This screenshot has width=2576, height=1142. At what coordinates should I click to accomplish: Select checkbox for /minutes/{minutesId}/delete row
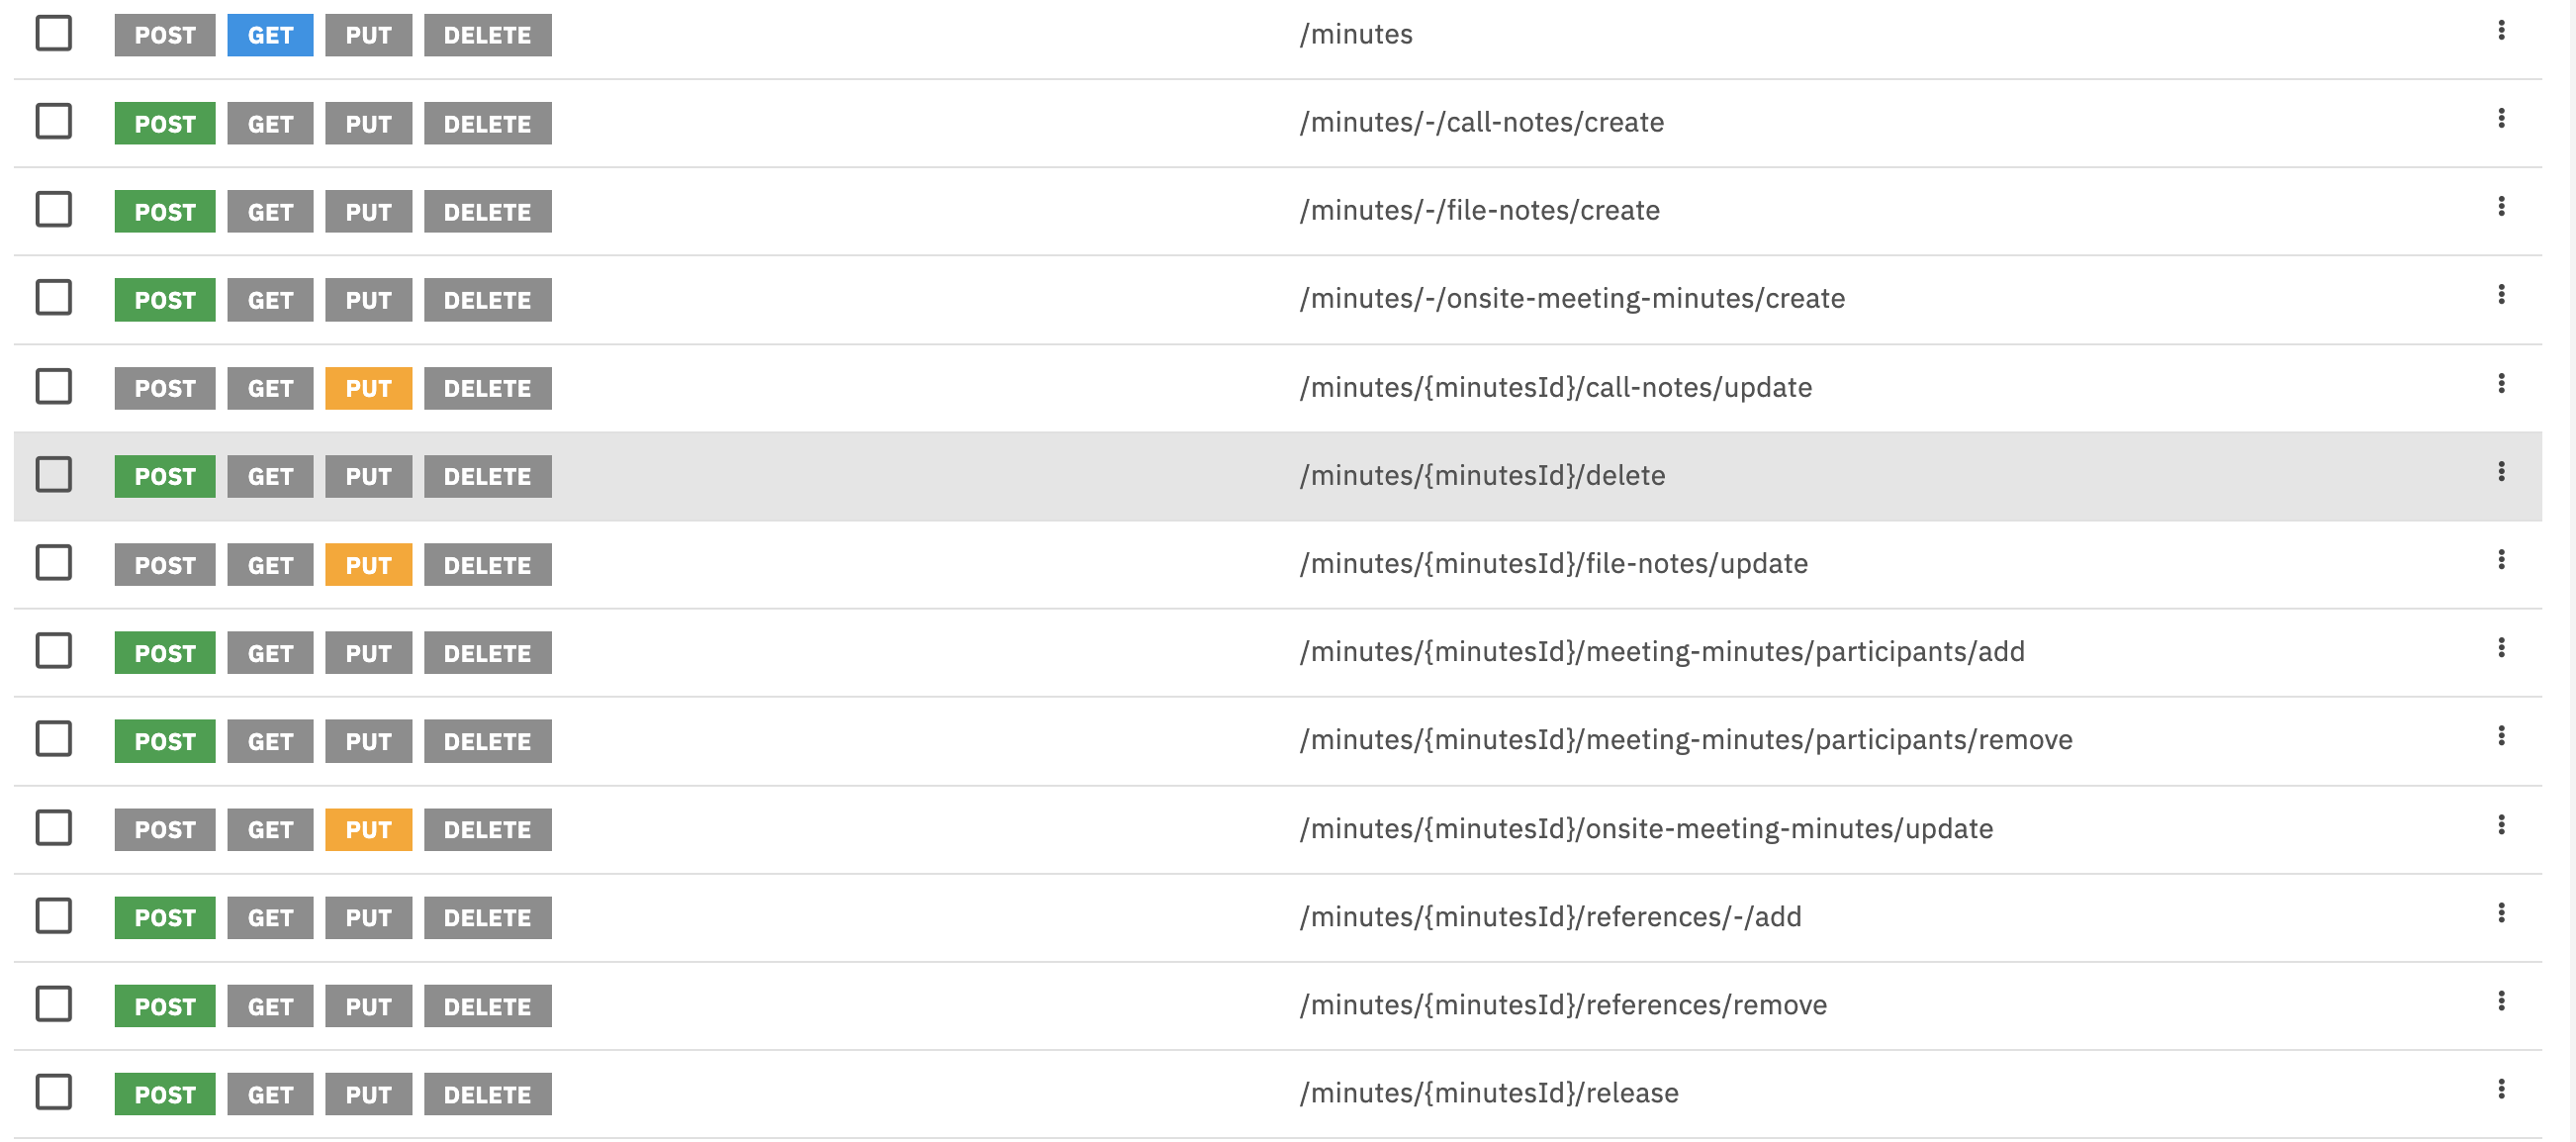point(54,474)
